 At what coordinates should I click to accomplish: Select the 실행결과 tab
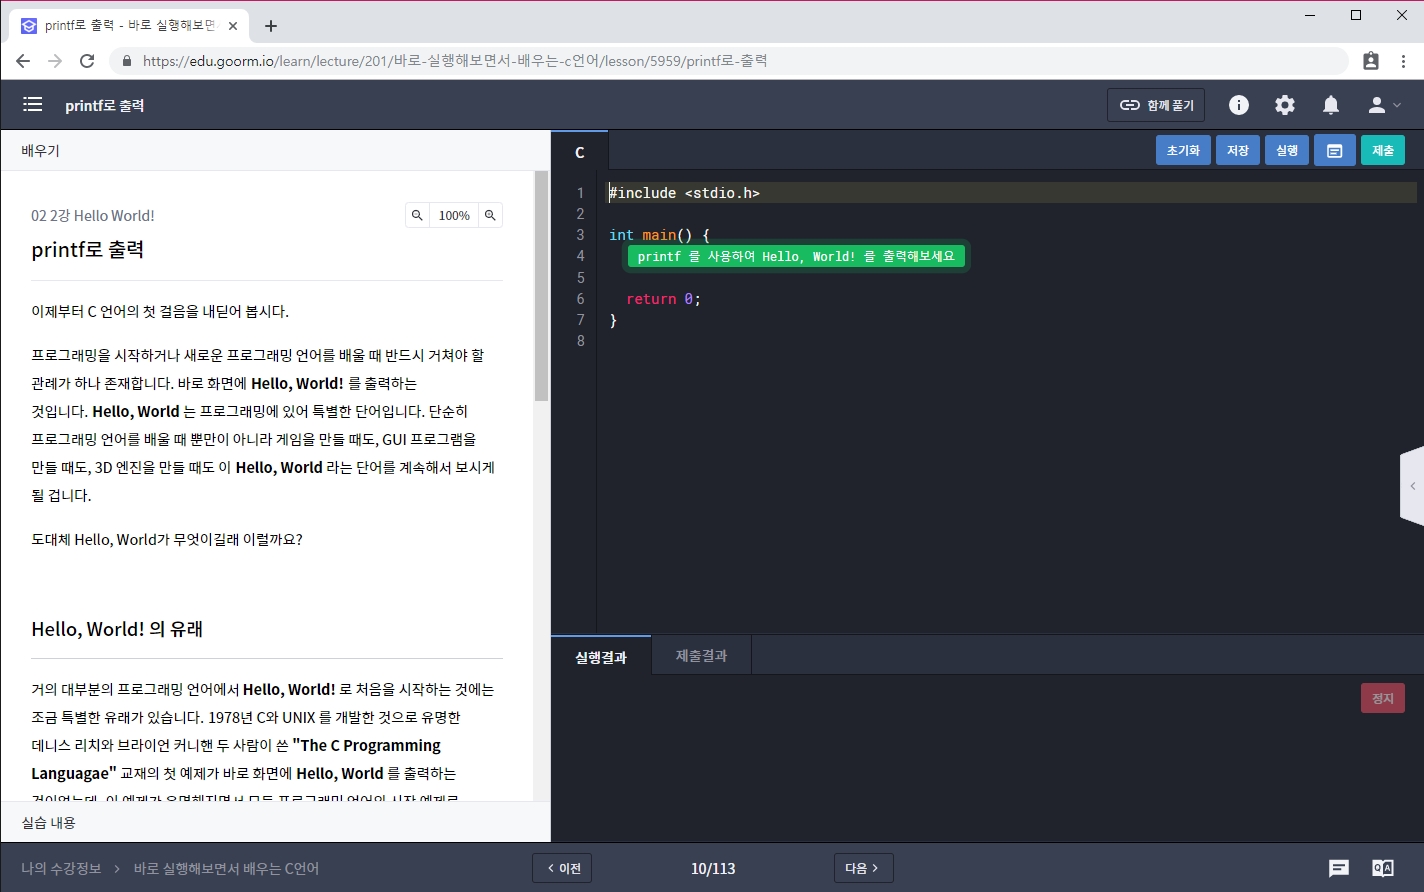point(601,656)
